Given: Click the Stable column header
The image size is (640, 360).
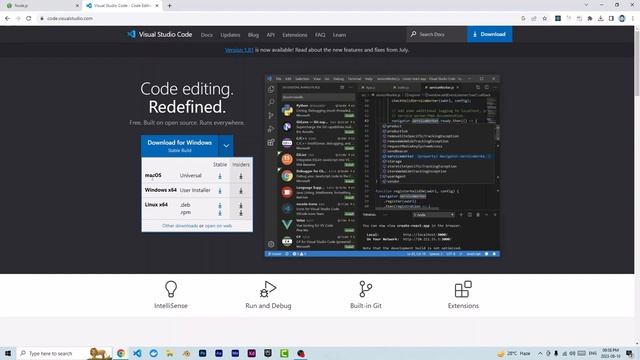Looking at the screenshot, I should click(x=220, y=164).
